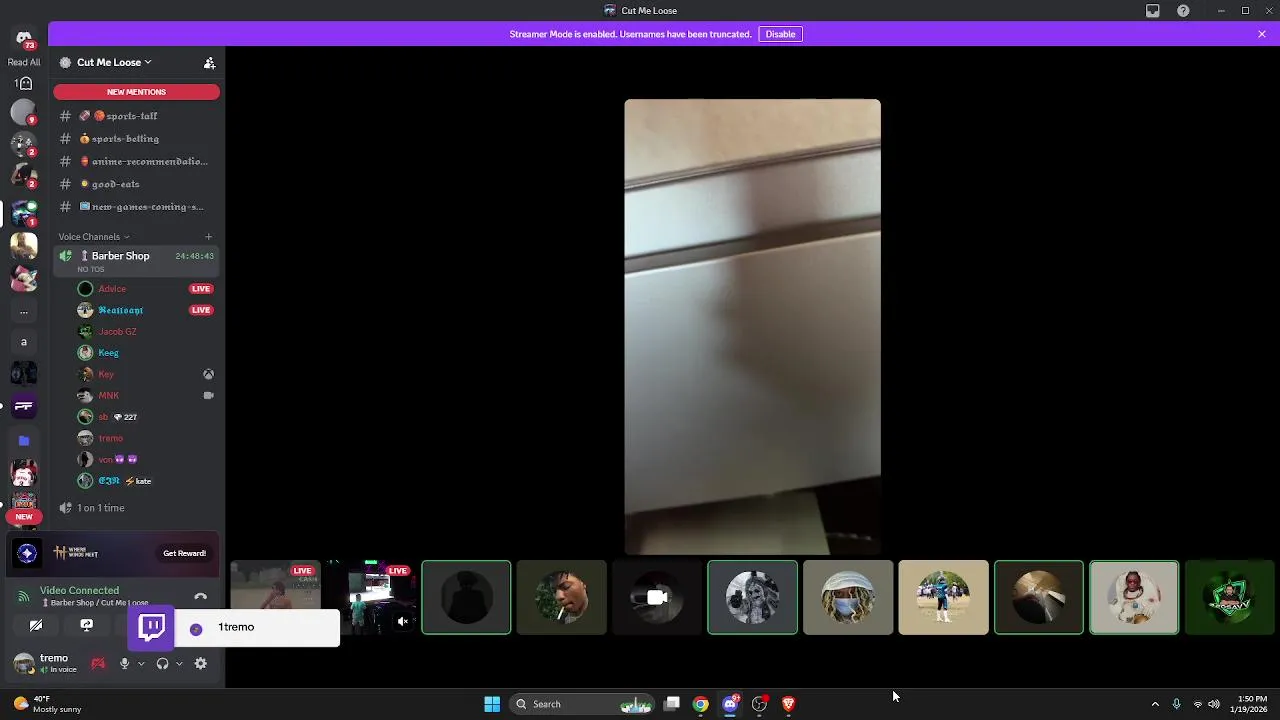Select the server icon labeled a
The width and height of the screenshot is (1280, 720).
point(24,342)
